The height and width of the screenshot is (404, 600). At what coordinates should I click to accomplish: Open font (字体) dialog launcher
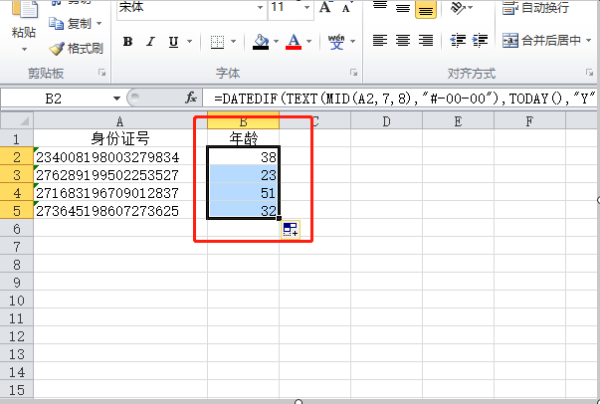point(354,72)
